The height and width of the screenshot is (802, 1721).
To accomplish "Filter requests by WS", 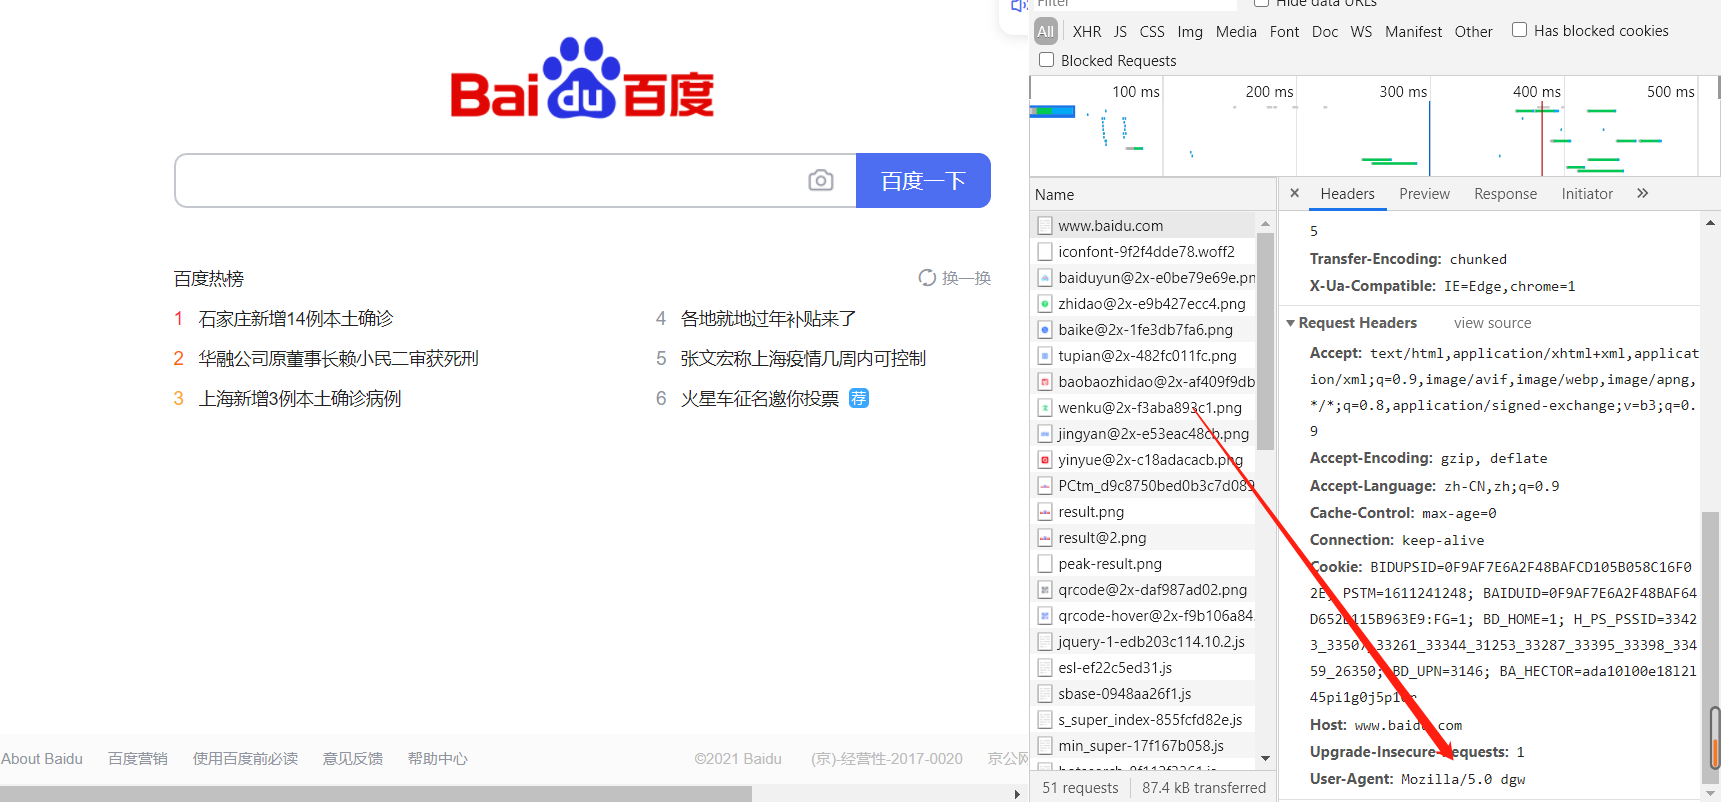I will [1361, 32].
